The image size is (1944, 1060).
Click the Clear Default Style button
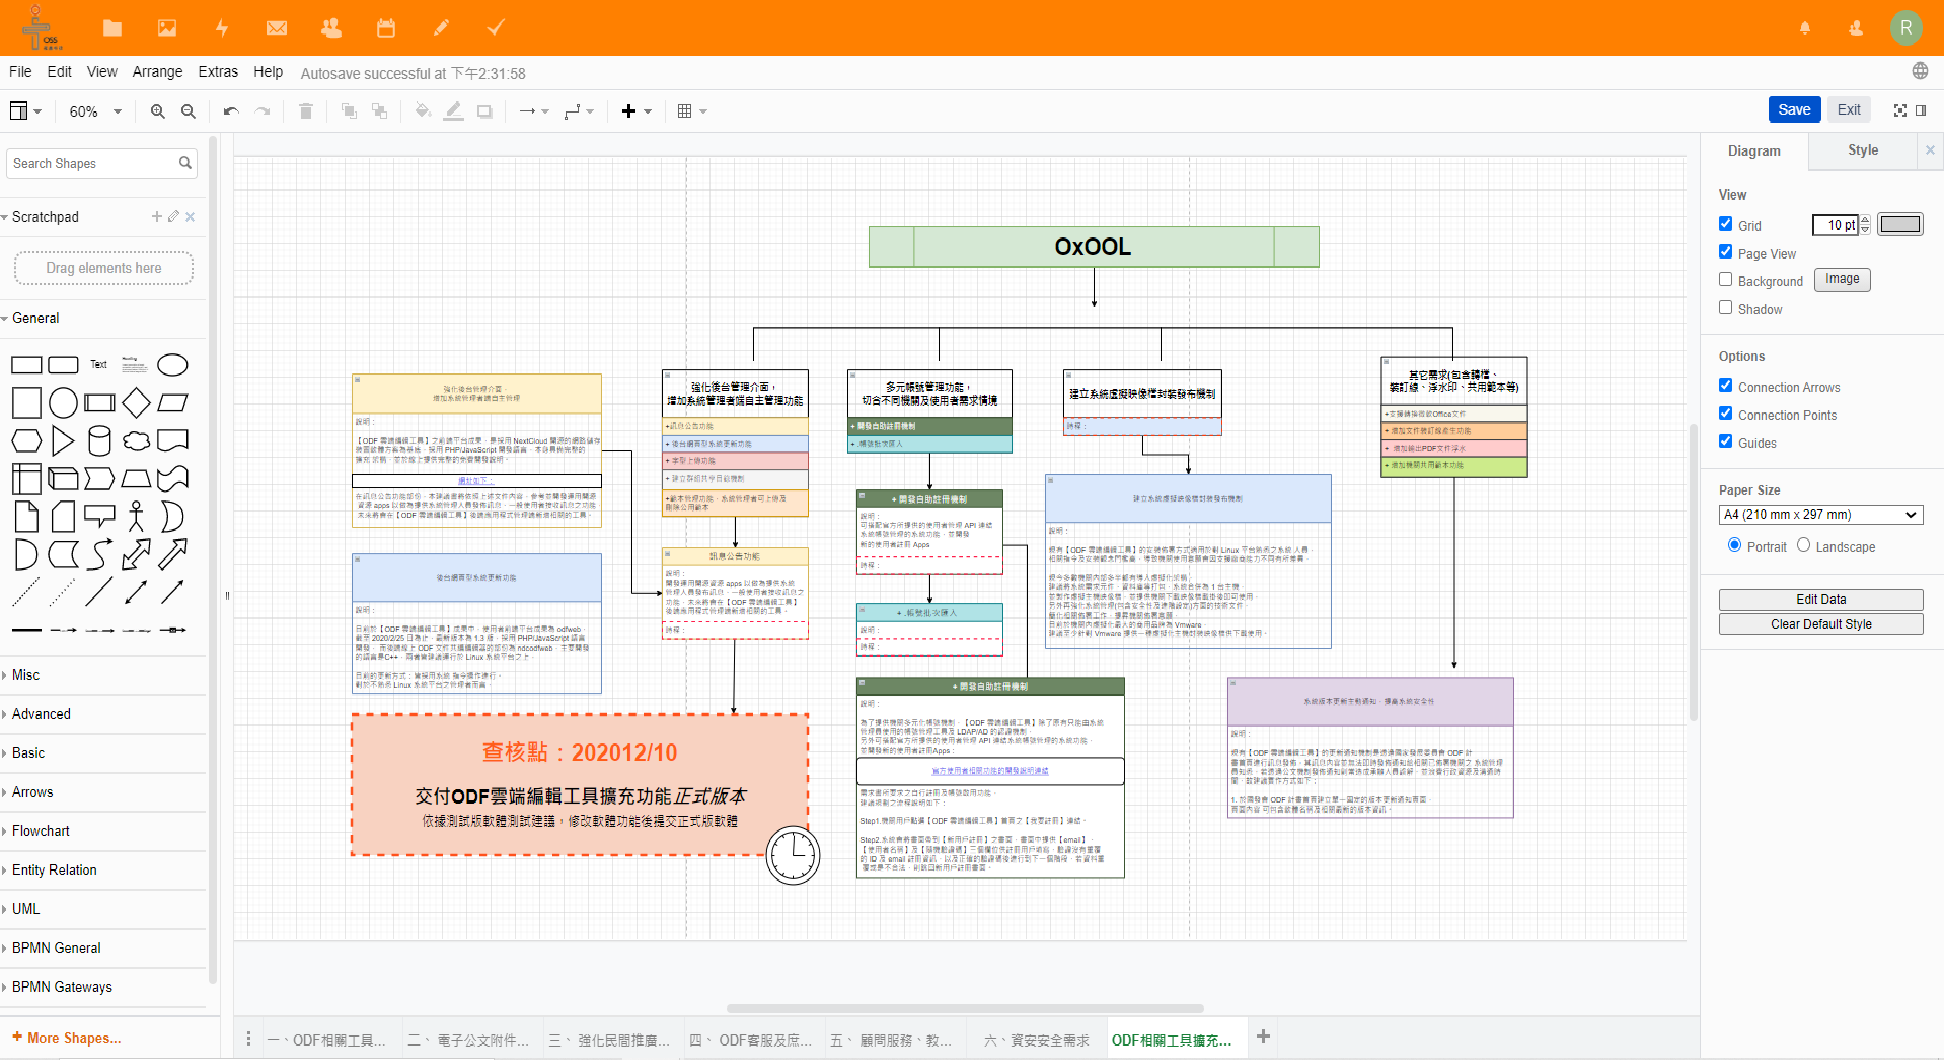[x=1821, y=624]
